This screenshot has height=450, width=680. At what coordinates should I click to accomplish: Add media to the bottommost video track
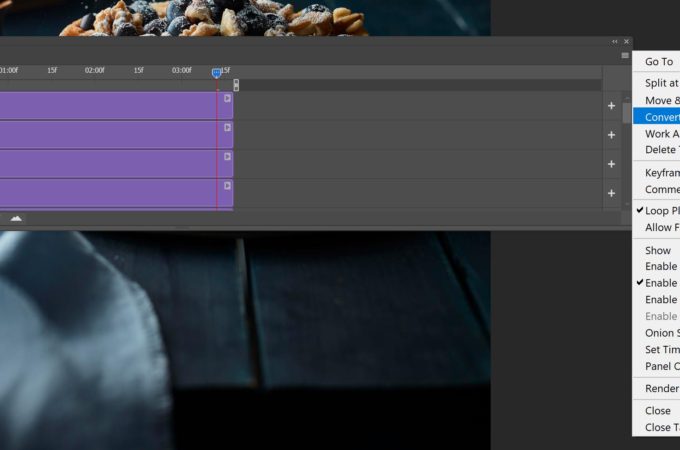(611, 193)
